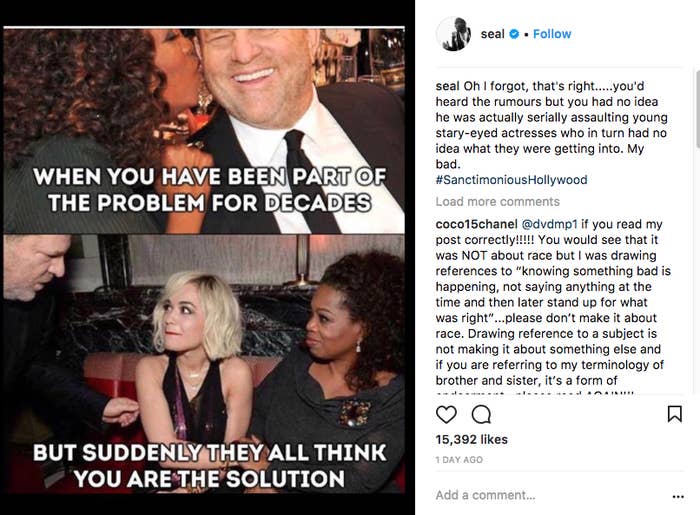Open the @dvdmp1 mention
700x515 pixels.
(x=549, y=224)
